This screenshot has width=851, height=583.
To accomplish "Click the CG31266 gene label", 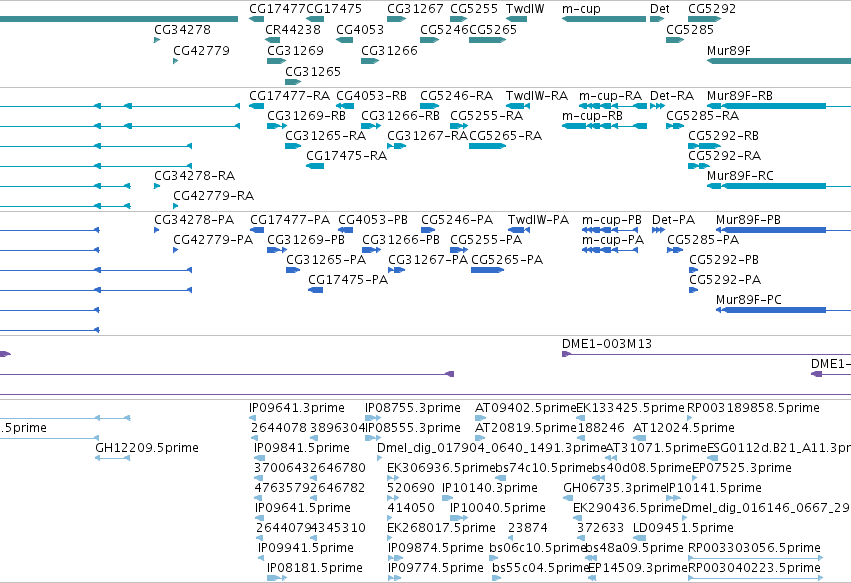I will coord(389,51).
